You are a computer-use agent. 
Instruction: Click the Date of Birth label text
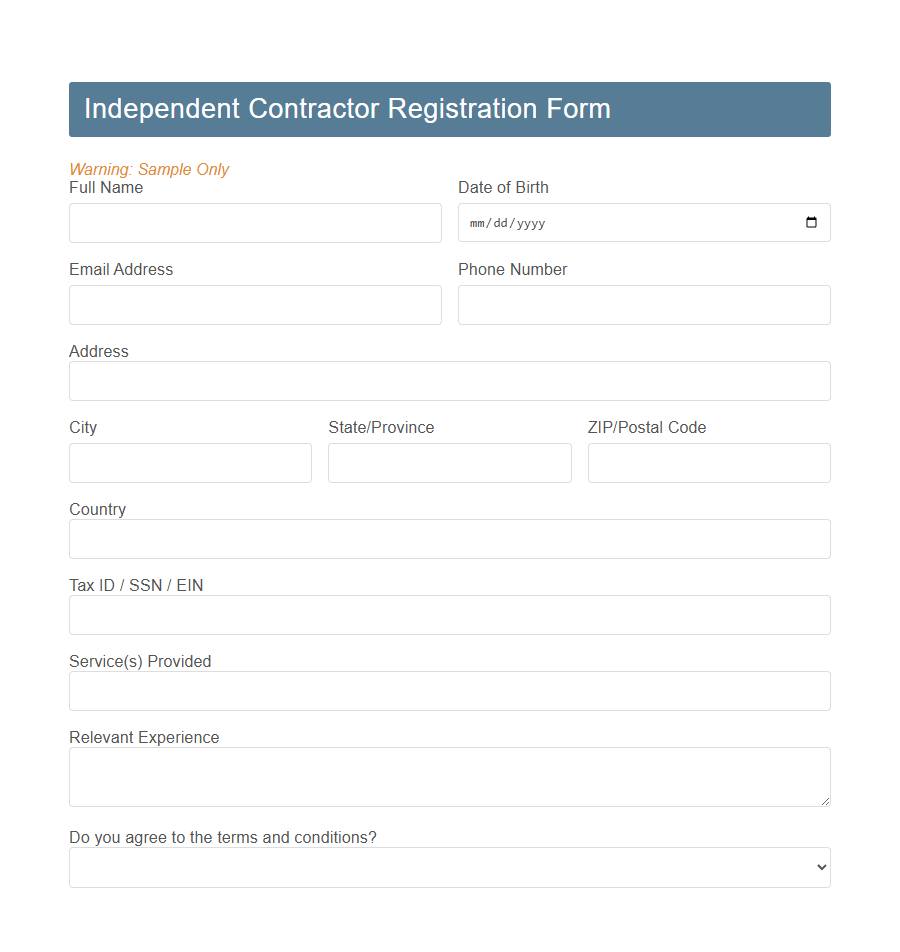[x=503, y=187]
